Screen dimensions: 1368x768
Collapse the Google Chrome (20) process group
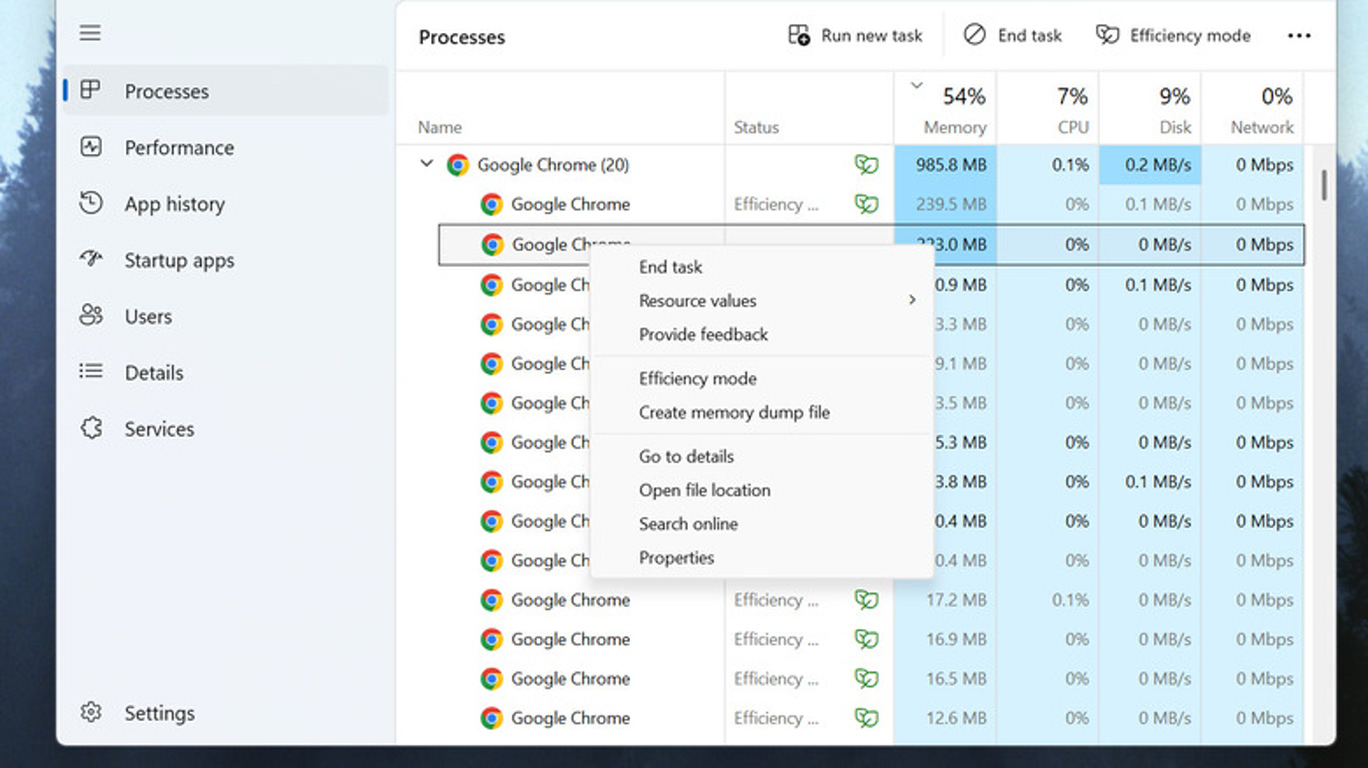coord(427,164)
